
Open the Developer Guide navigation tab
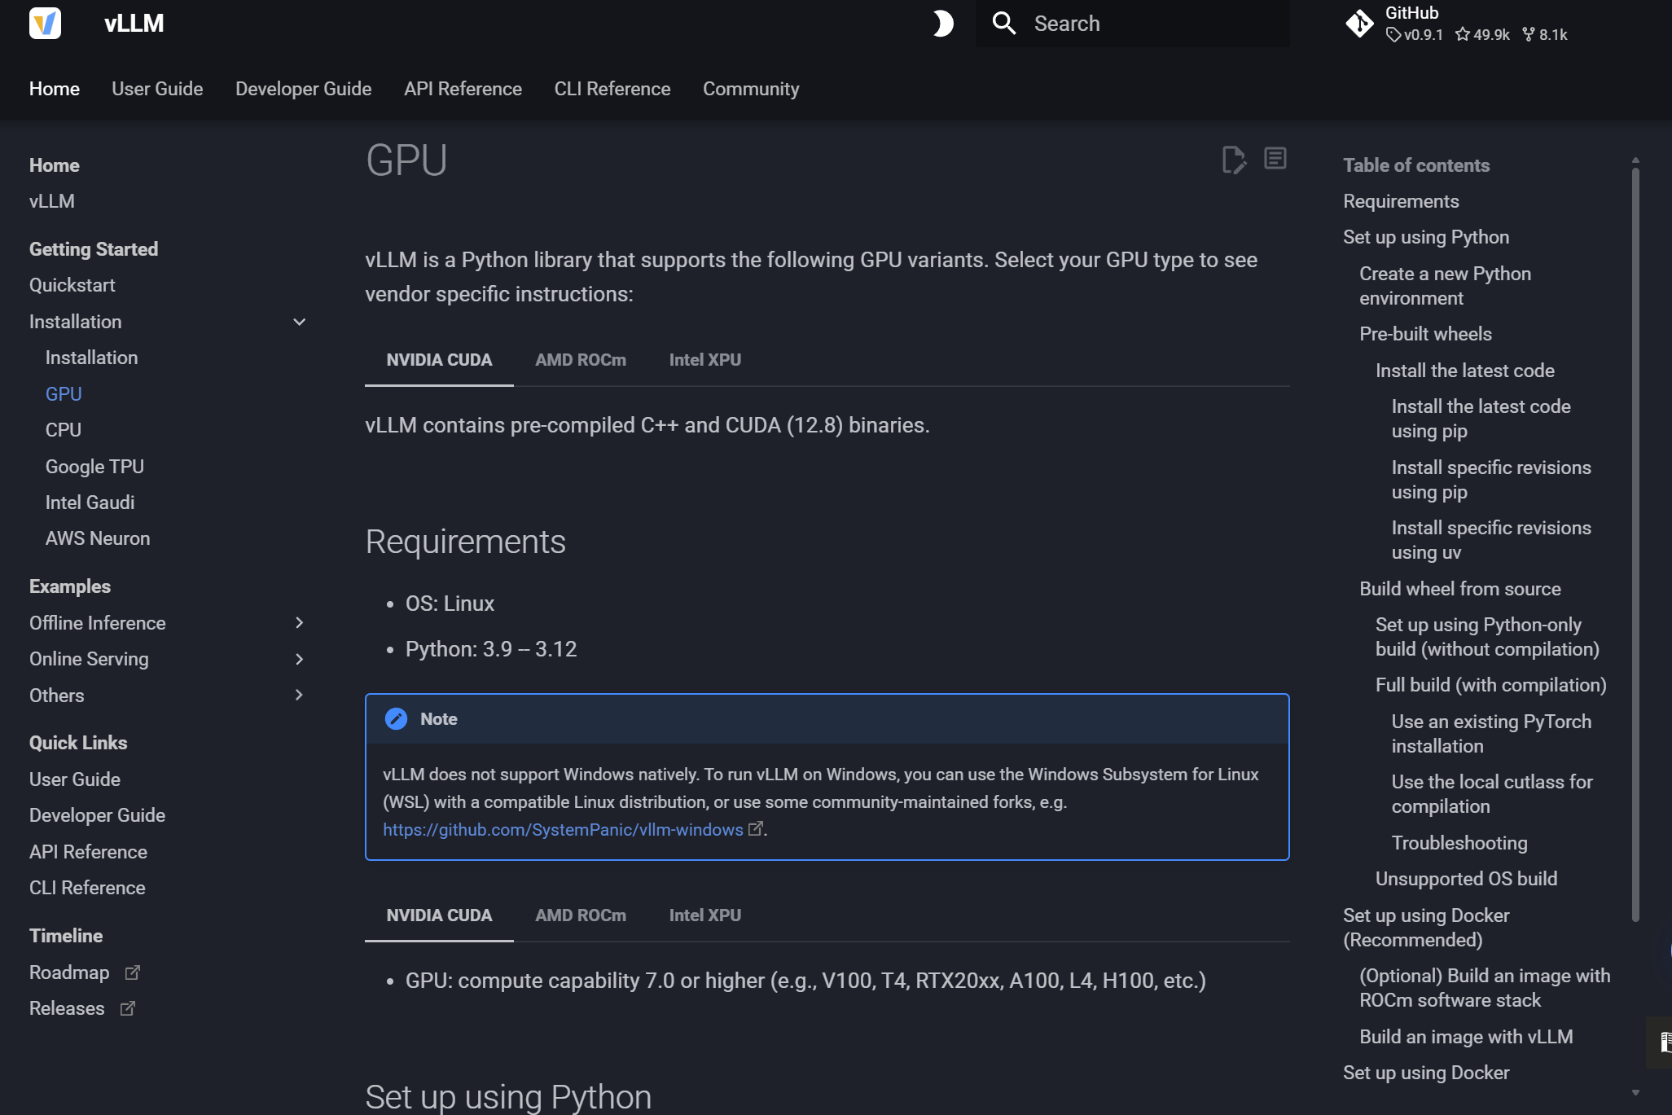(x=303, y=89)
